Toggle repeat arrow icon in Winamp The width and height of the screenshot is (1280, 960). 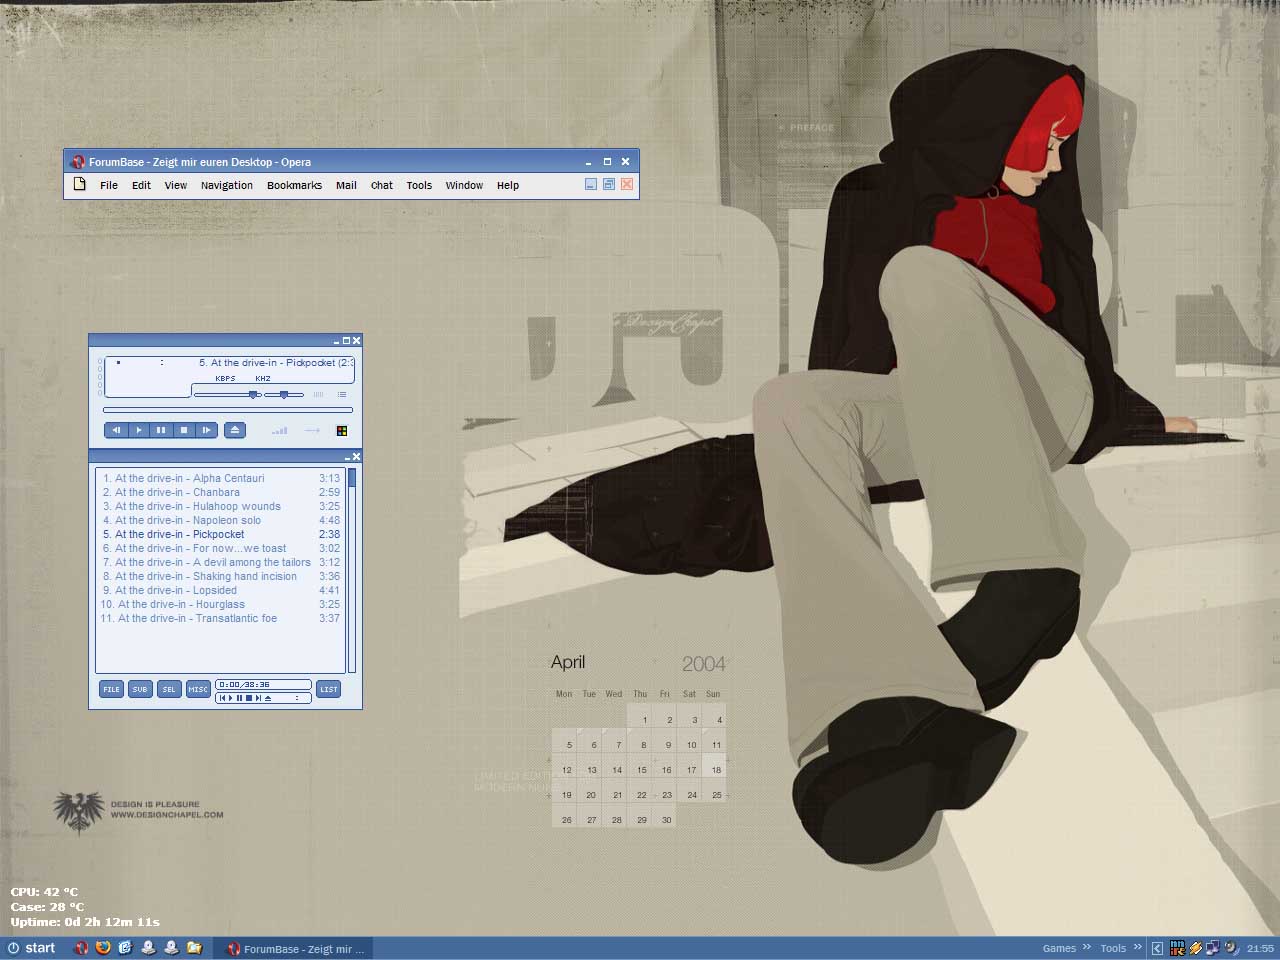312,431
